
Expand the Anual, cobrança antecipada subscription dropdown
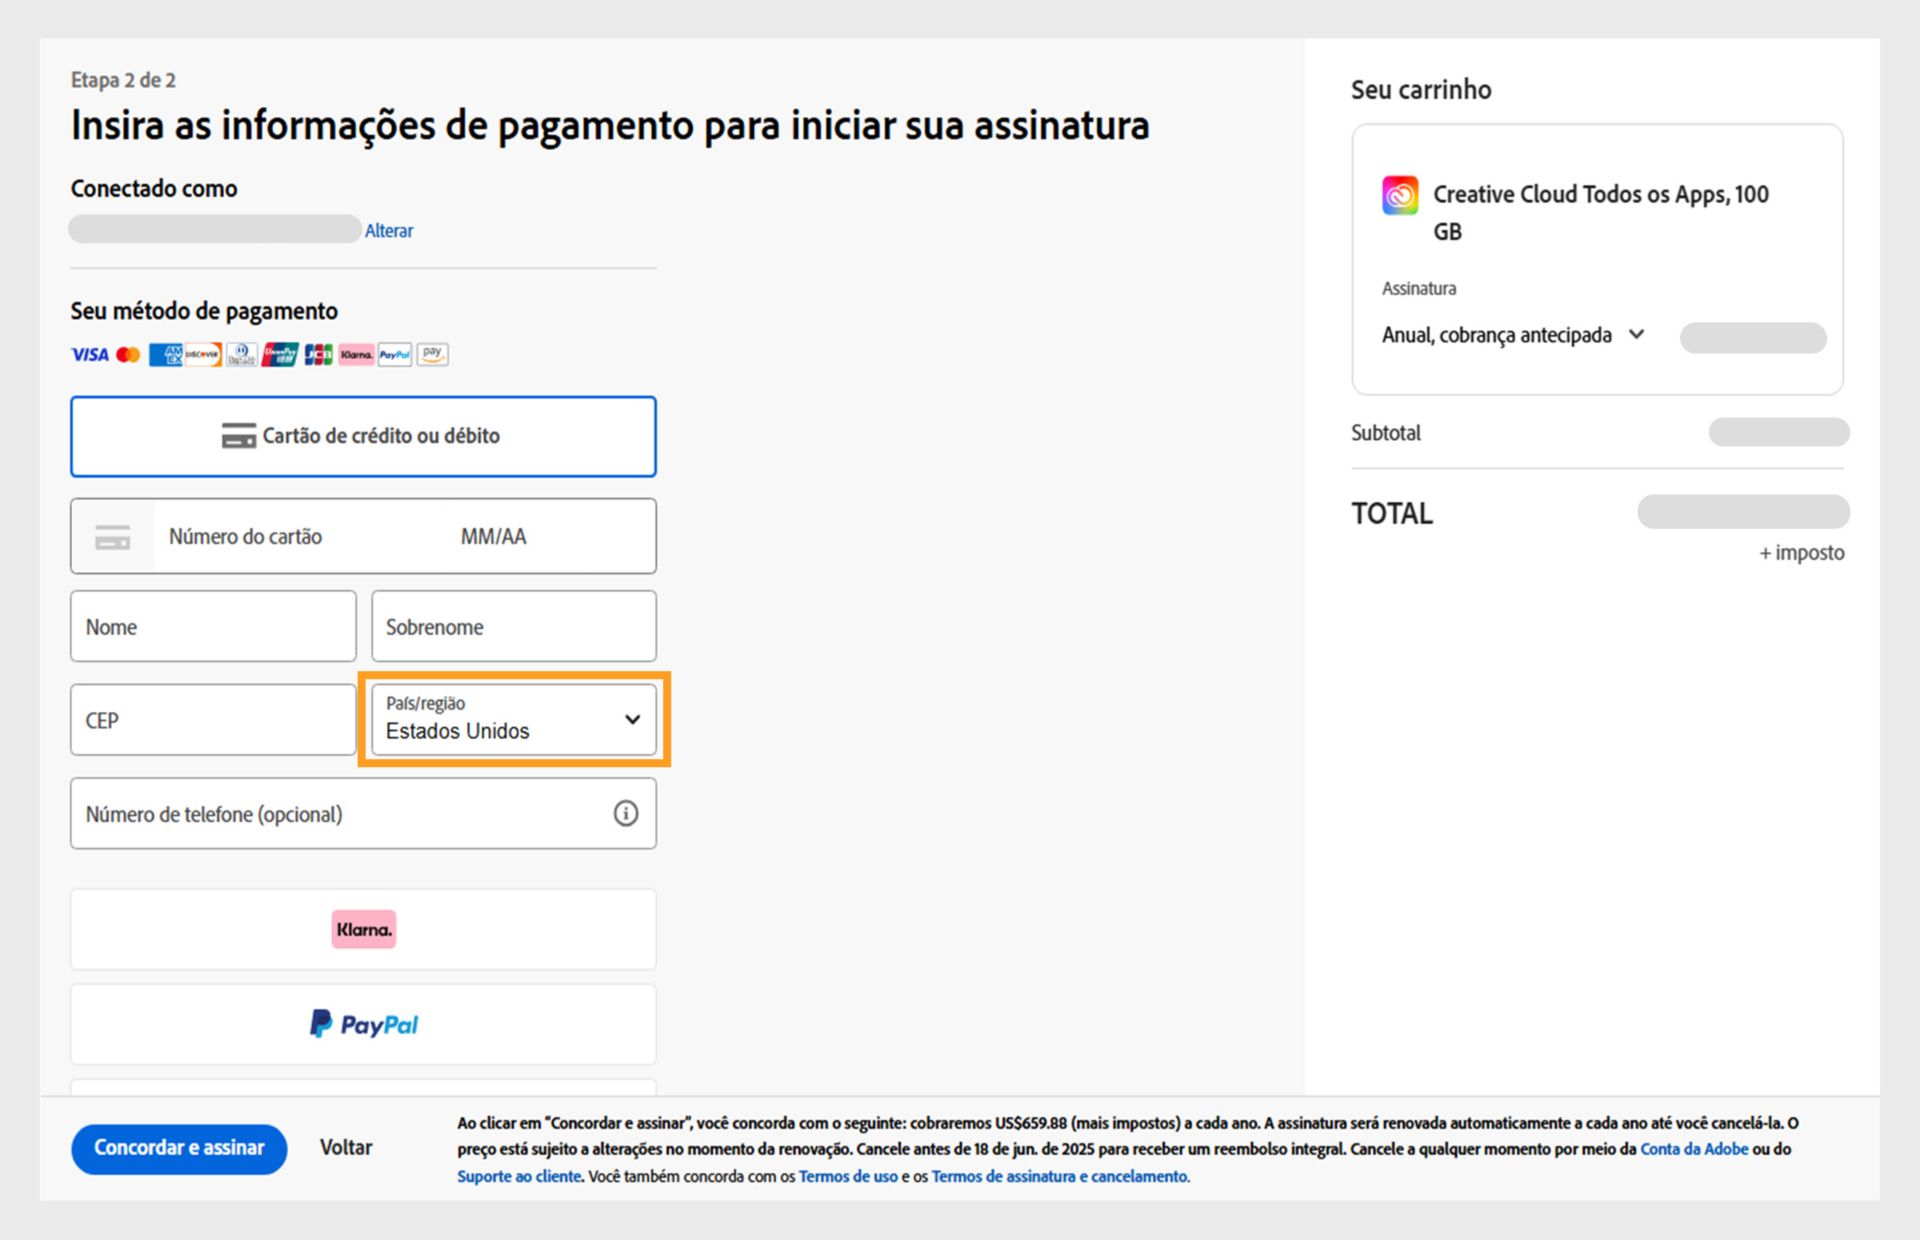pyautogui.click(x=1513, y=335)
